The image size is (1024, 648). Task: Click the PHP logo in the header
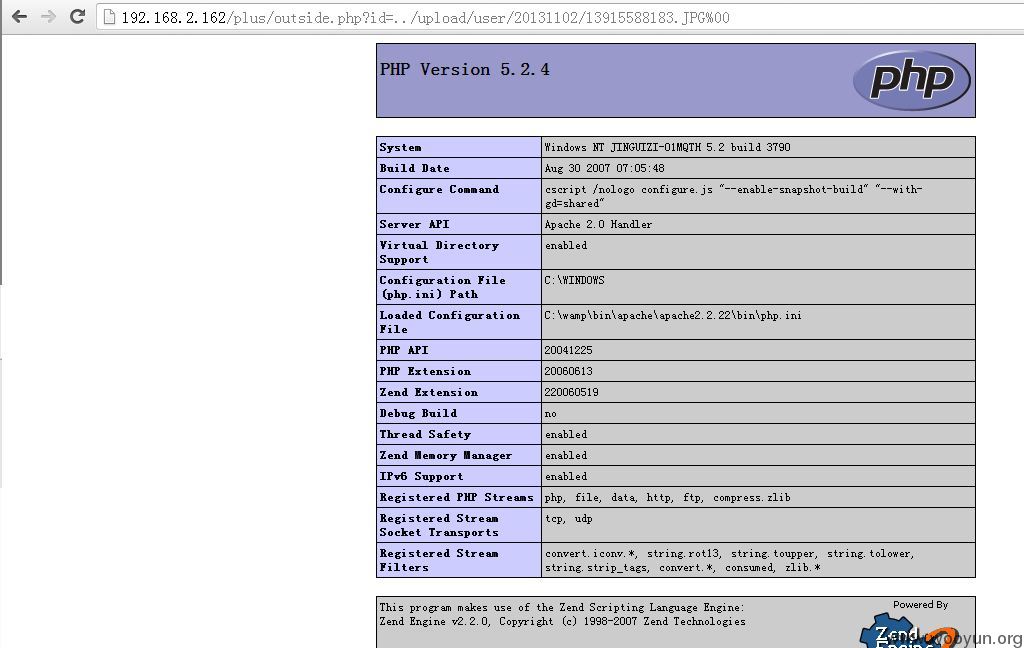(x=912, y=80)
